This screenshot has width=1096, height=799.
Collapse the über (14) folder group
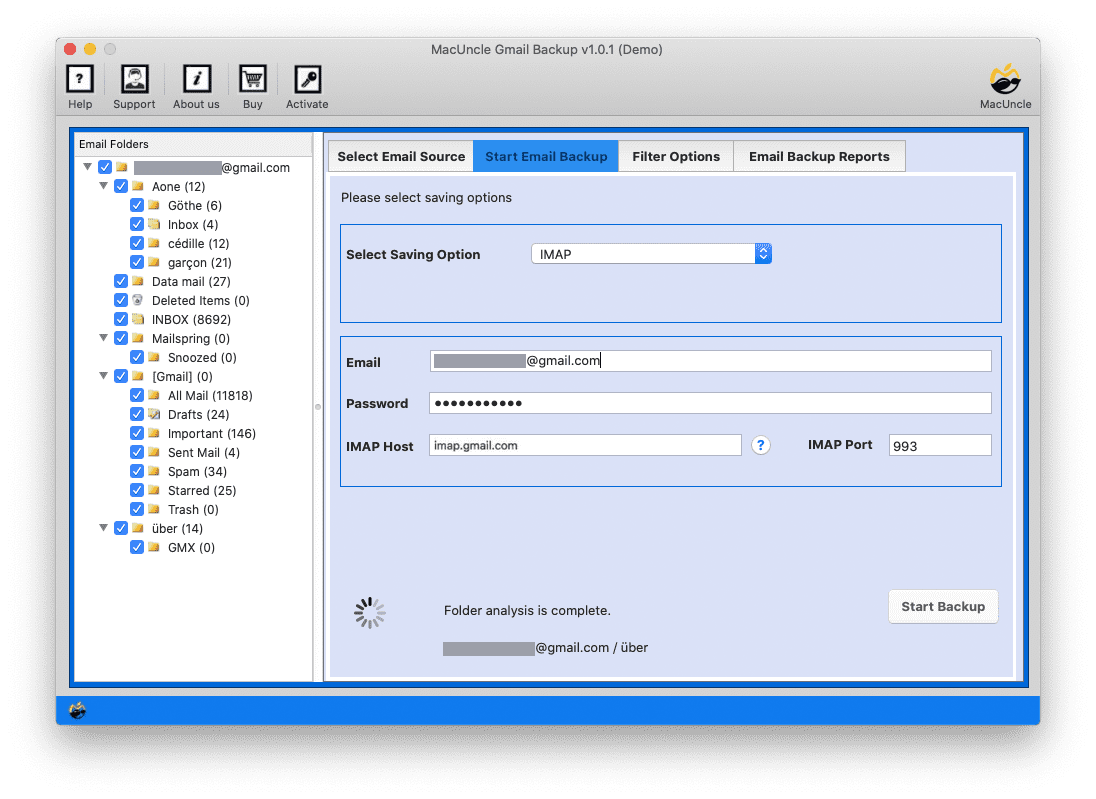click(104, 528)
